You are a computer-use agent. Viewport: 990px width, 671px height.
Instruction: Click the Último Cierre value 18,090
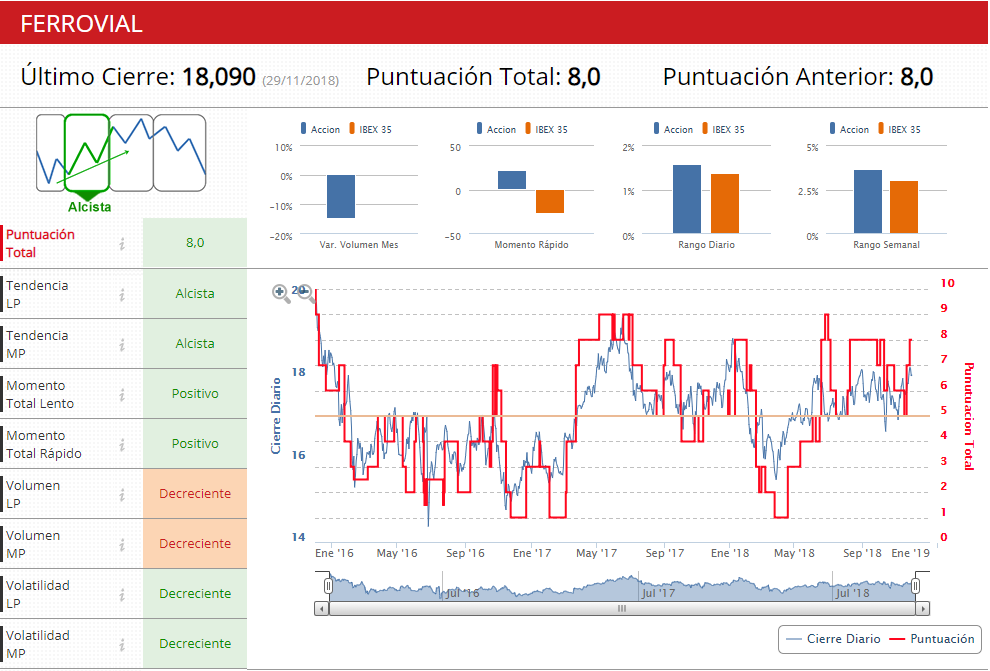coord(218,77)
